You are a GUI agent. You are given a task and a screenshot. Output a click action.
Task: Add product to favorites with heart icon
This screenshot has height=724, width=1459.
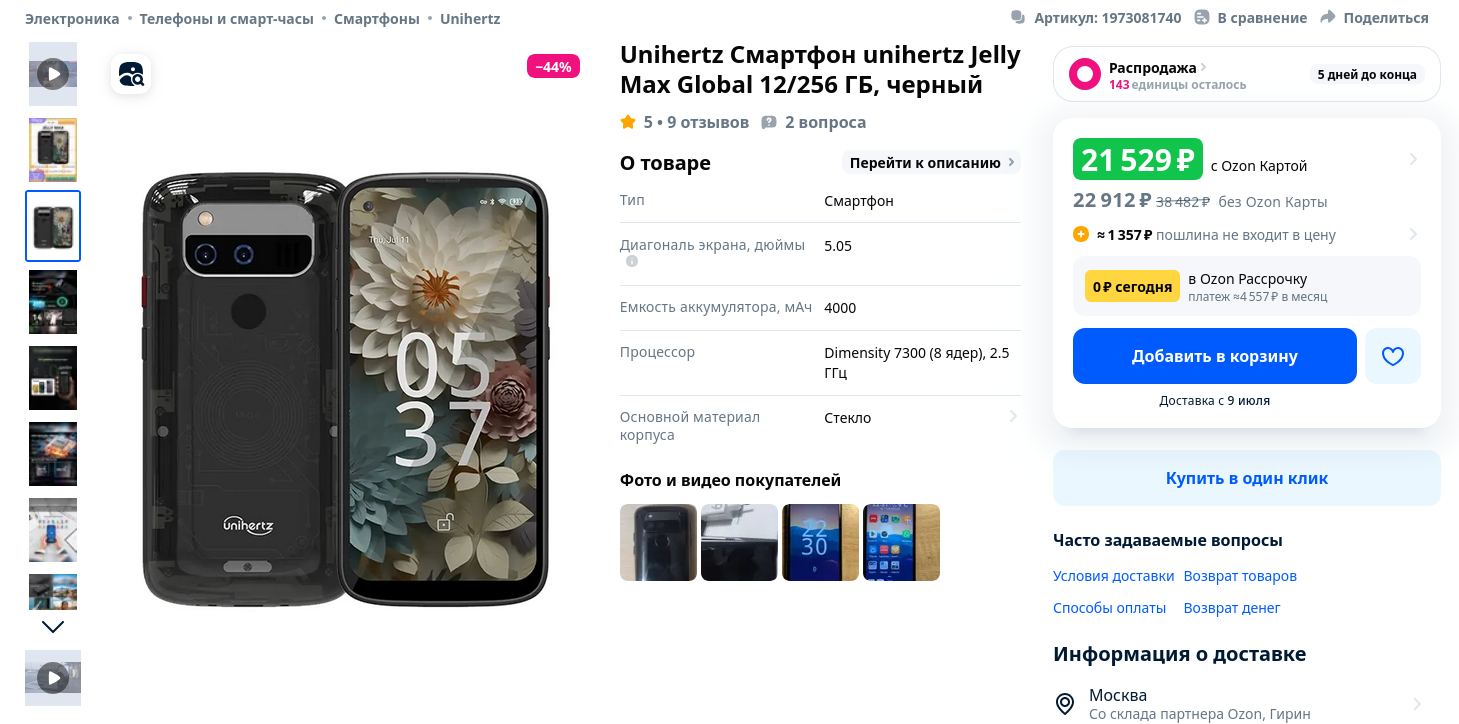[1393, 356]
